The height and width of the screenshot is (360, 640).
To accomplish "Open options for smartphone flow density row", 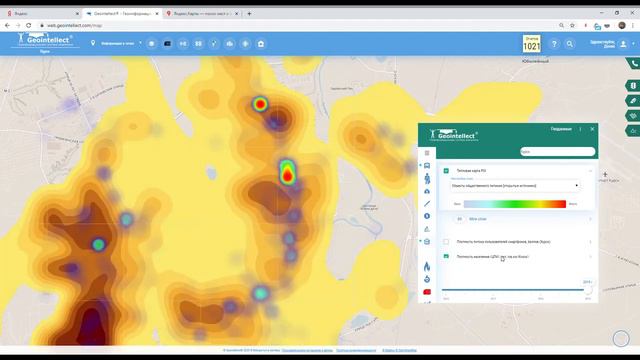I will 590,242.
